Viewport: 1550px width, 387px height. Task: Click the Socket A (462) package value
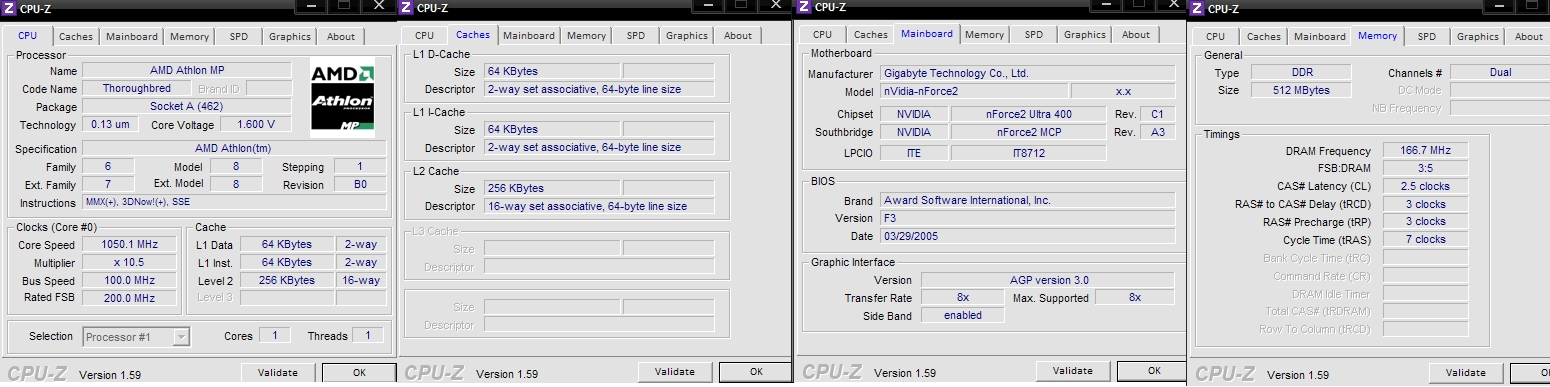[187, 107]
